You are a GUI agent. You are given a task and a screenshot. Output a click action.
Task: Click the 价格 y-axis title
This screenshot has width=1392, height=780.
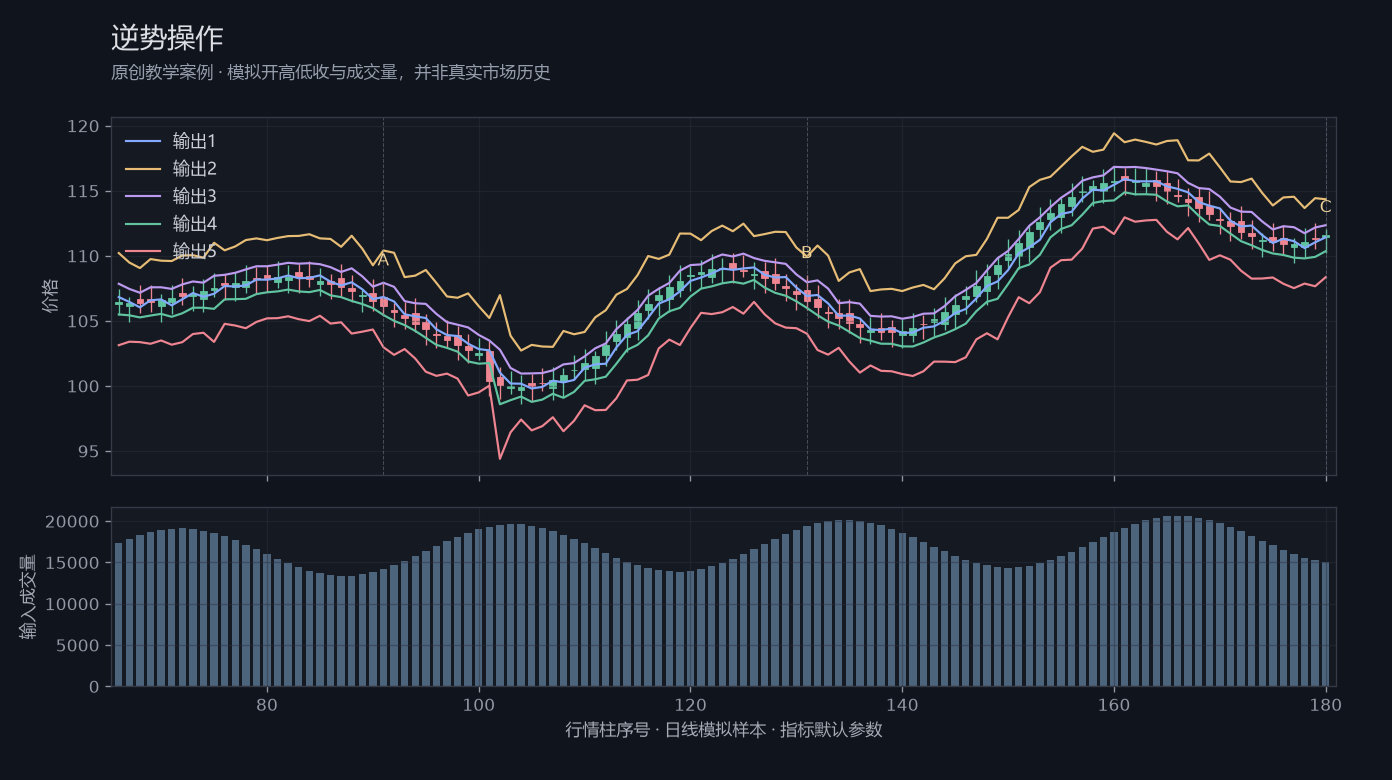point(51,296)
